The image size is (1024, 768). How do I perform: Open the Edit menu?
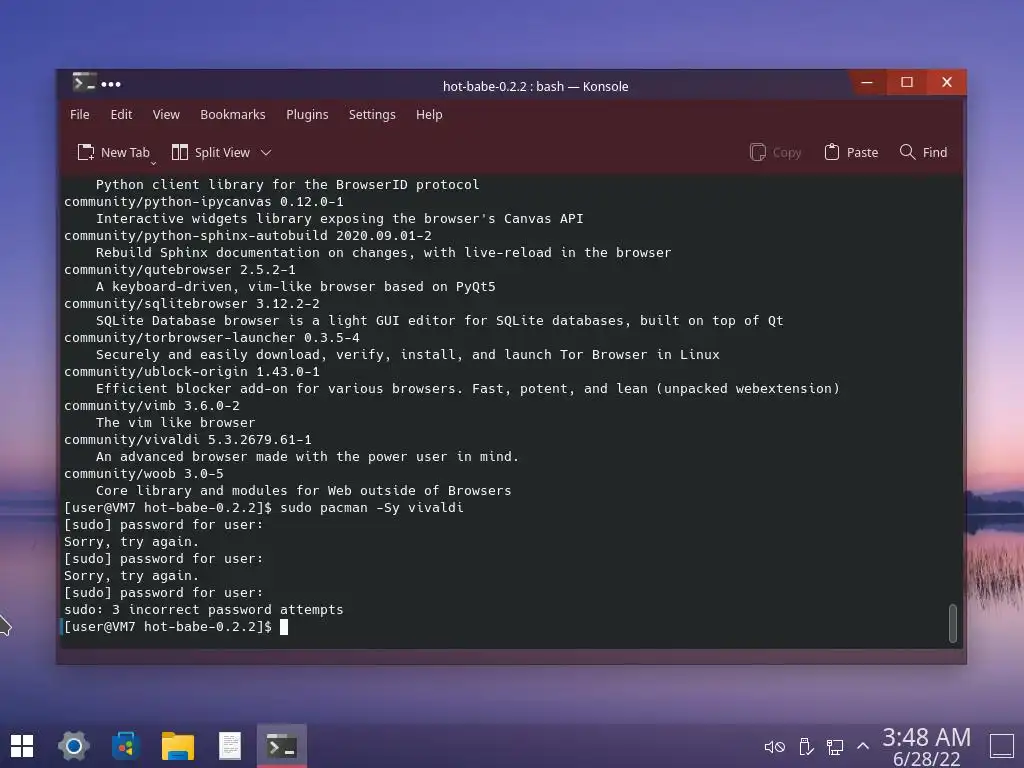(121, 114)
